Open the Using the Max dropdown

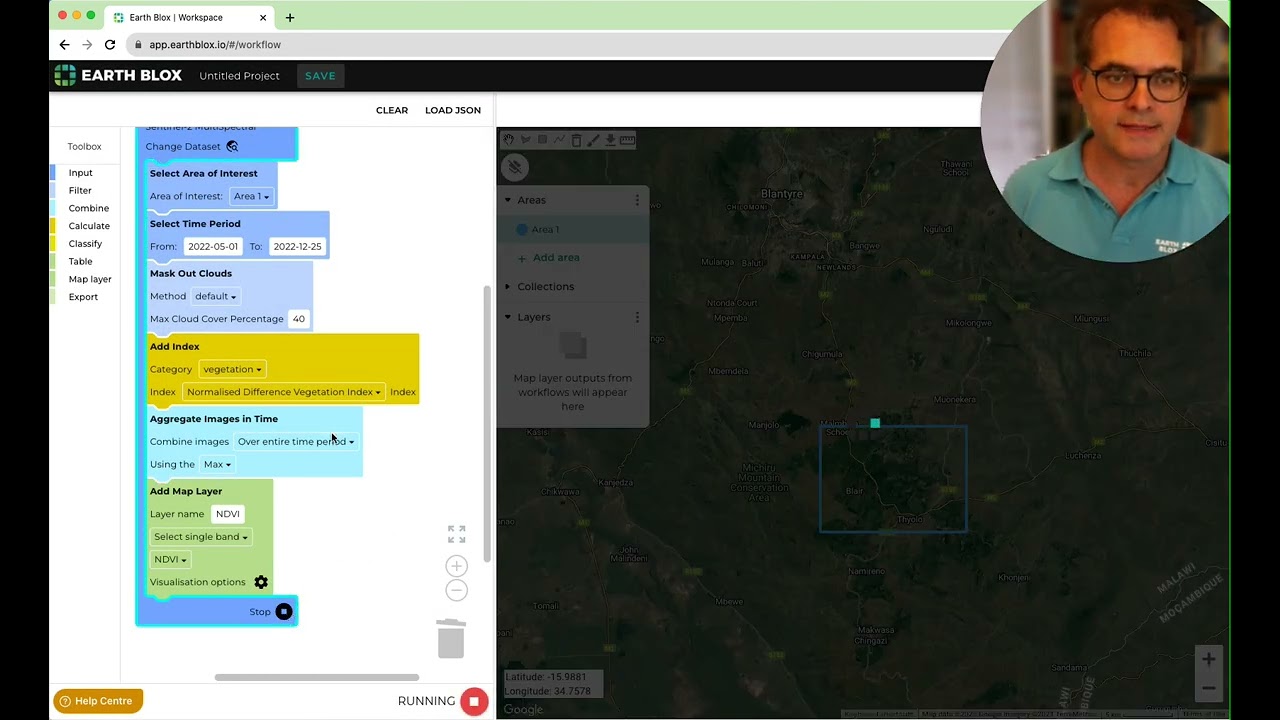click(217, 464)
